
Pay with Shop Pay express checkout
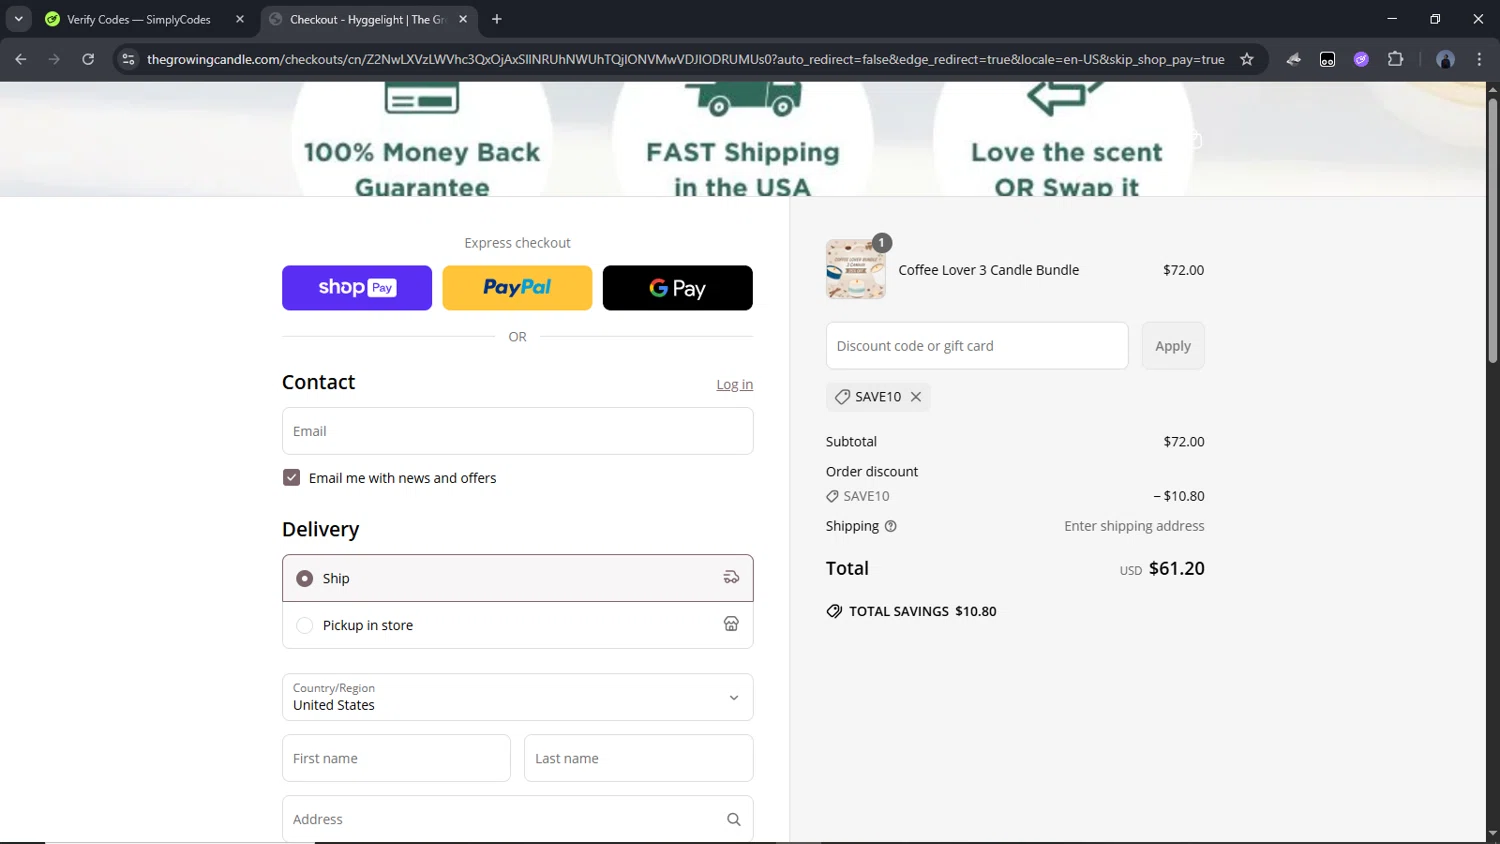coord(357,288)
